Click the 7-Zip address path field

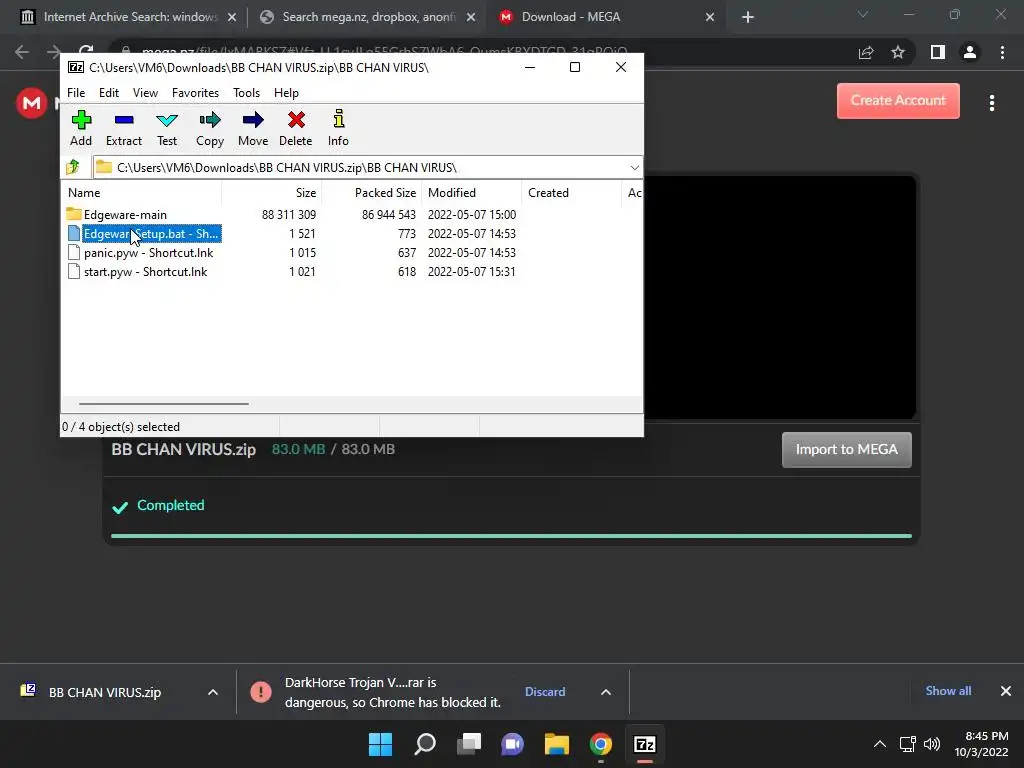point(367,168)
